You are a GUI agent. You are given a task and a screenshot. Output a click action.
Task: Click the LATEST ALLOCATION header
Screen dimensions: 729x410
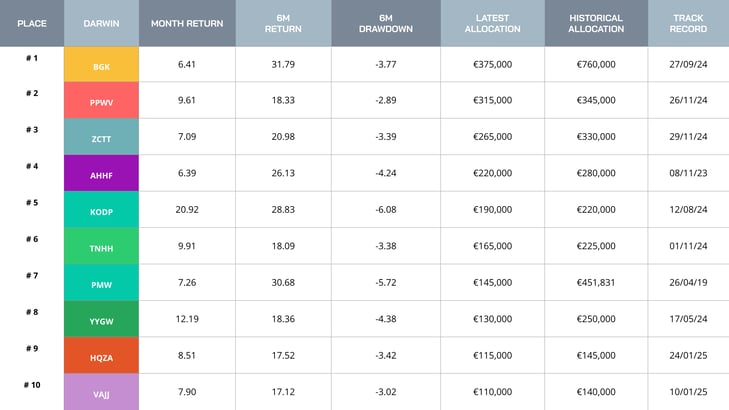(x=492, y=23)
